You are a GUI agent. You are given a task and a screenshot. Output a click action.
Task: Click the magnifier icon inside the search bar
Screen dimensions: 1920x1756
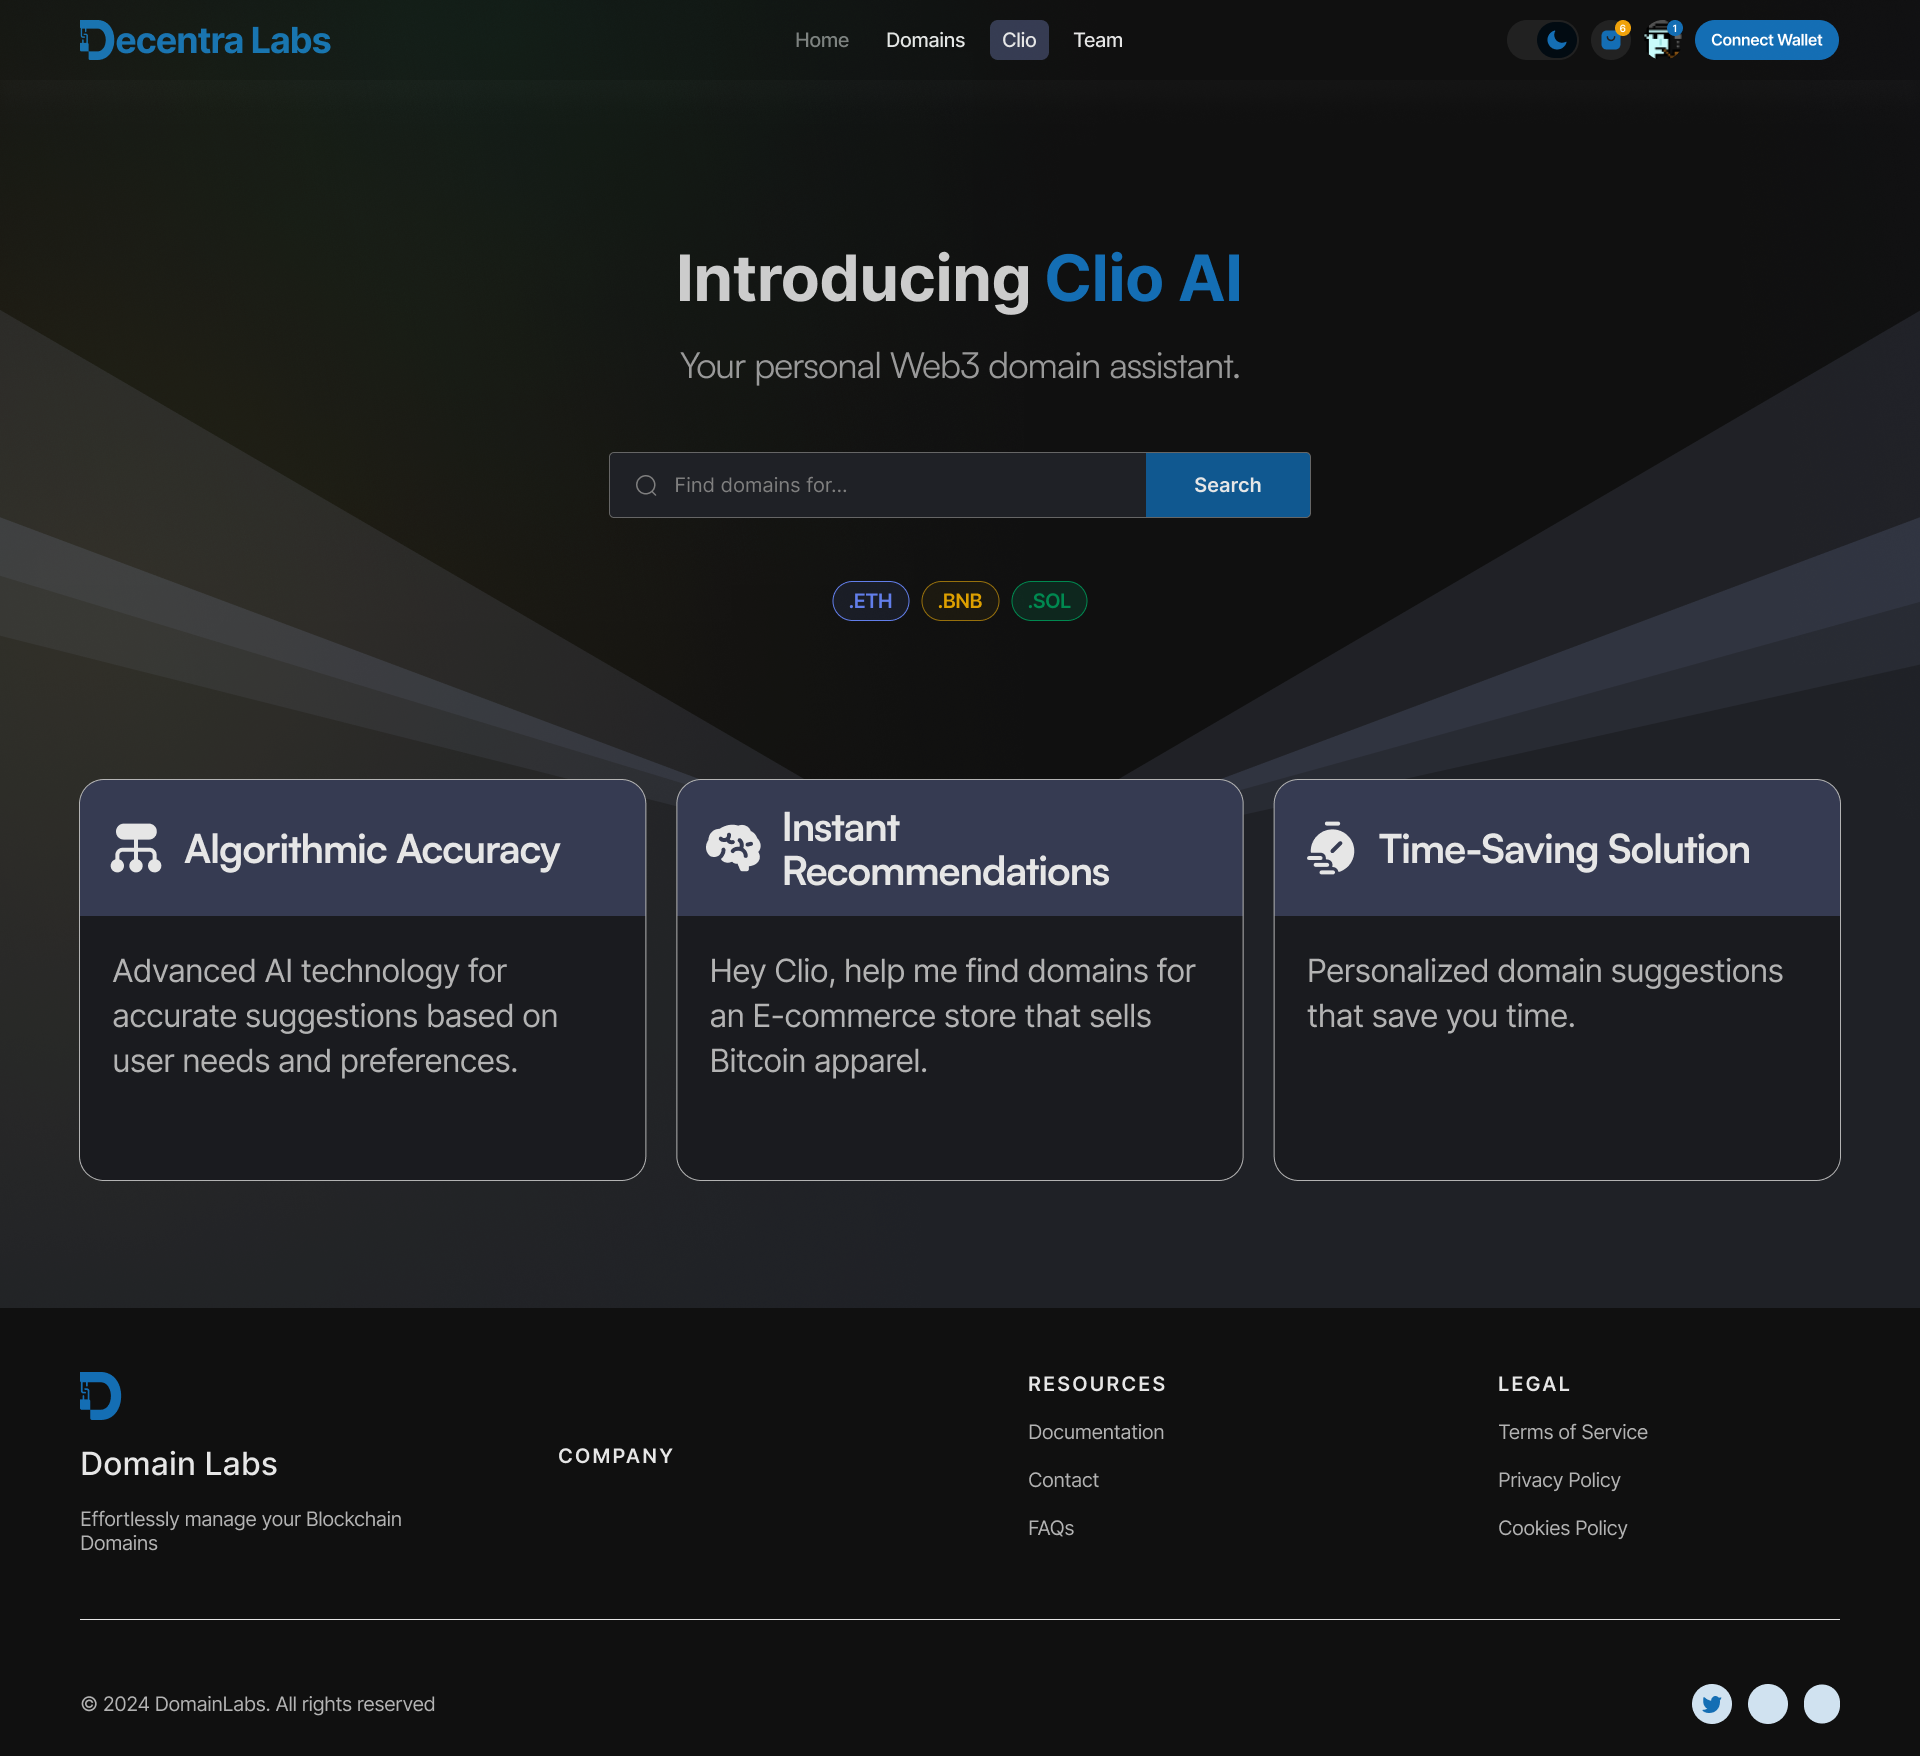[646, 485]
